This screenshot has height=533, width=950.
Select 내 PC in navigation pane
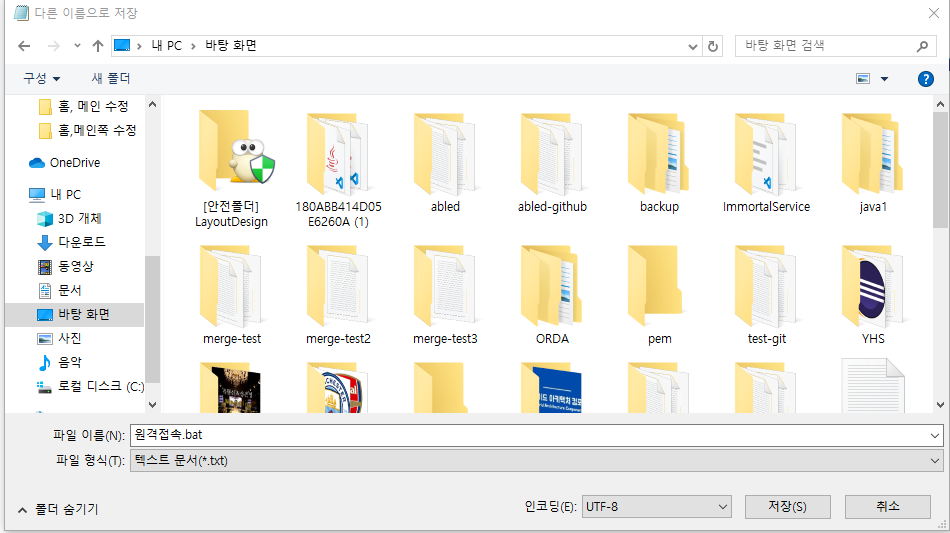pyautogui.click(x=55, y=194)
